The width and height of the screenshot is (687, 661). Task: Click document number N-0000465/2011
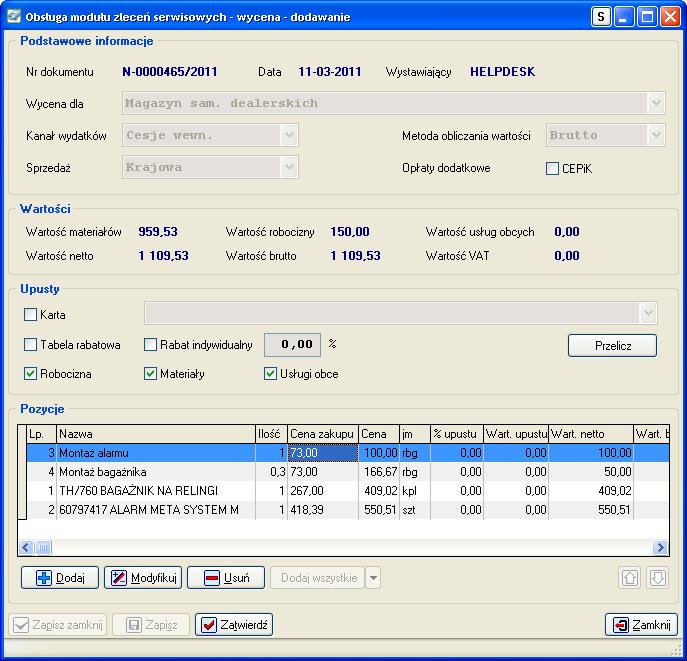170,72
